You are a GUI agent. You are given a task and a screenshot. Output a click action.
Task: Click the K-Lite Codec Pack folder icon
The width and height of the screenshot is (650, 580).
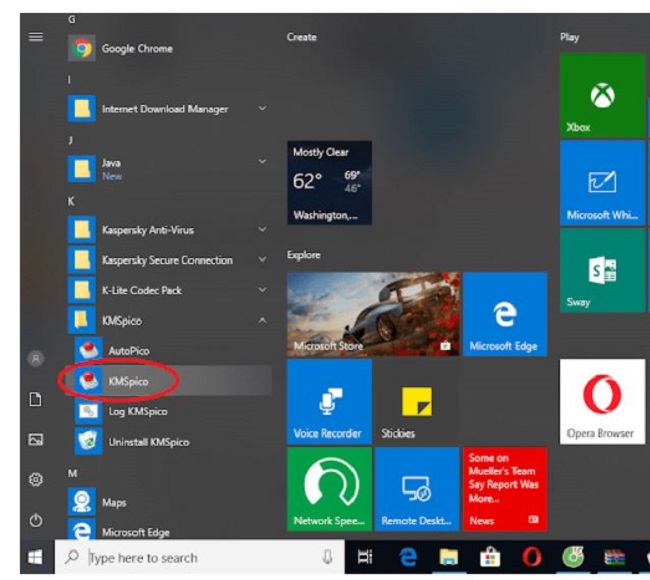click(x=82, y=290)
